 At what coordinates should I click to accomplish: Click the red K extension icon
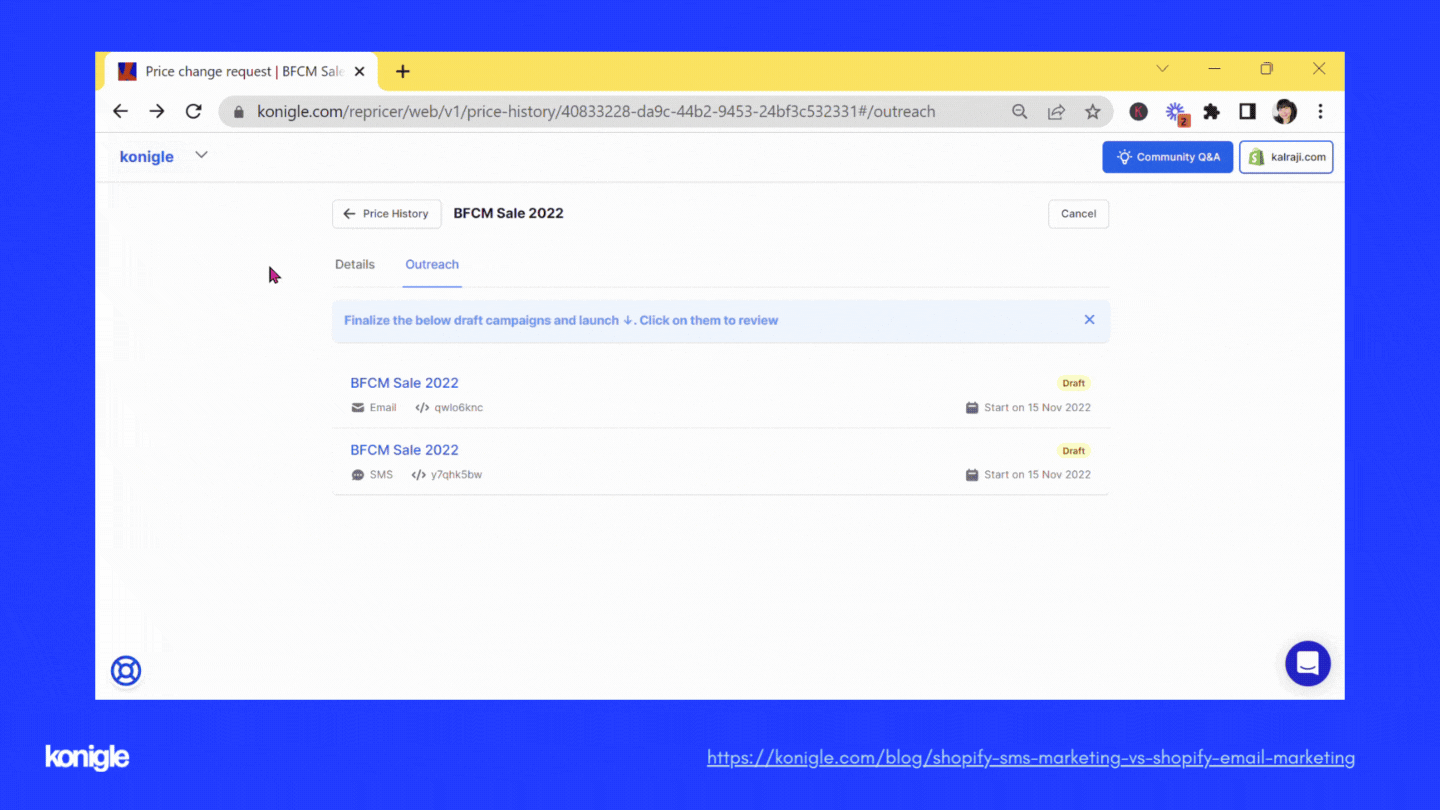click(x=1138, y=112)
